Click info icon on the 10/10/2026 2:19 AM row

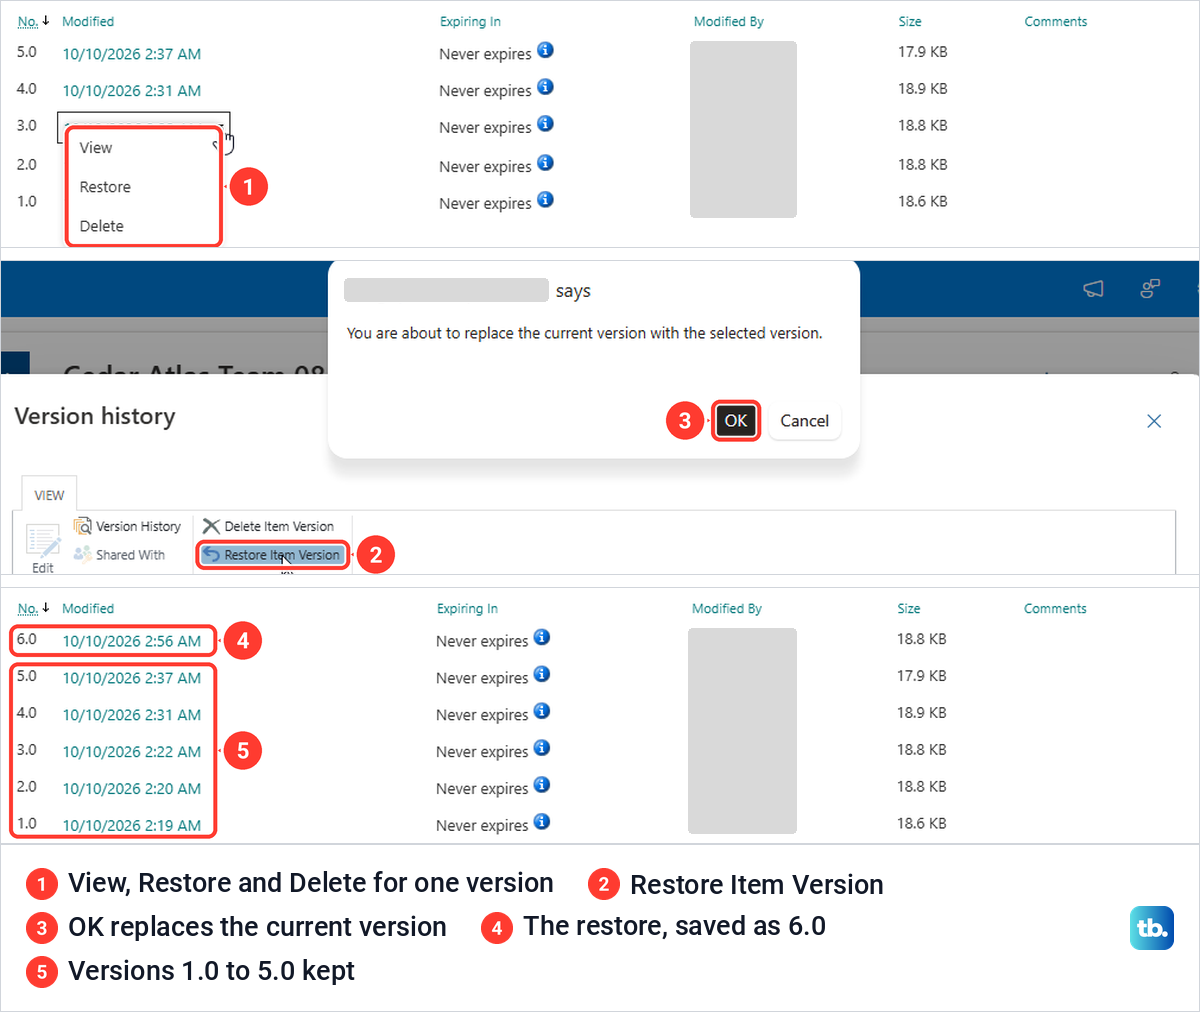[542, 822]
